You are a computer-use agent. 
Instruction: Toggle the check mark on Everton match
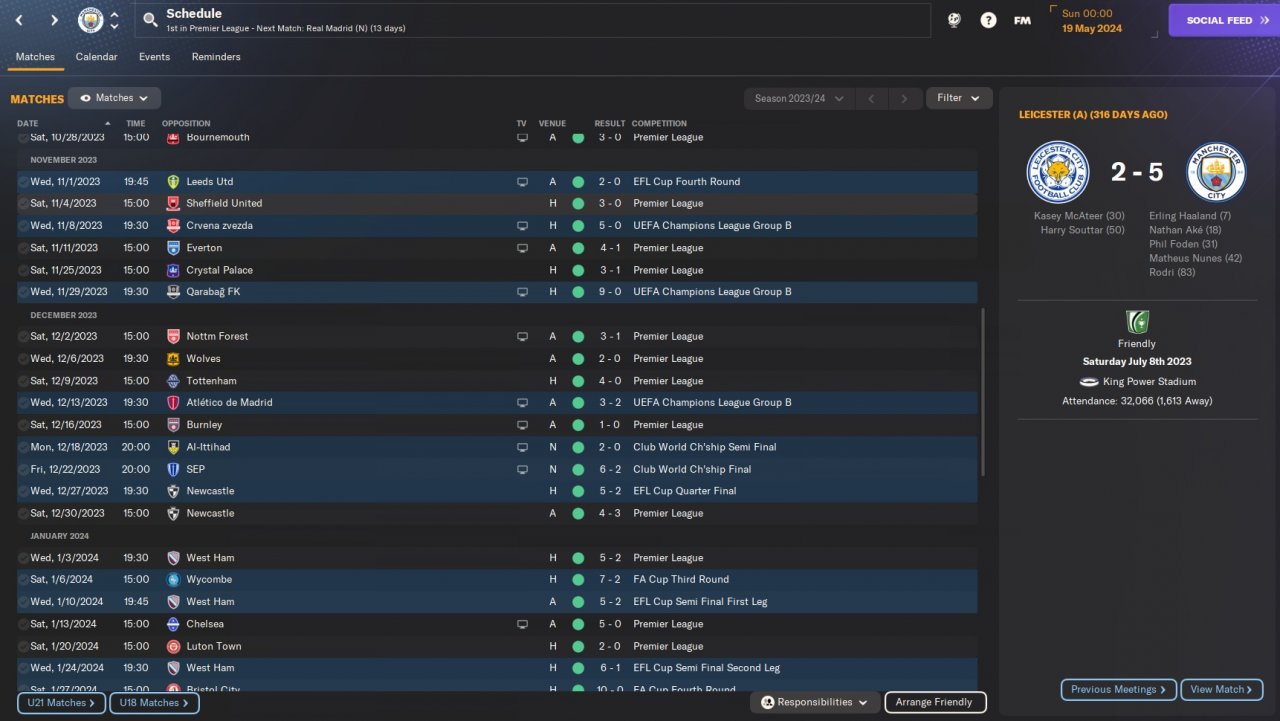pyautogui.click(x=23, y=248)
